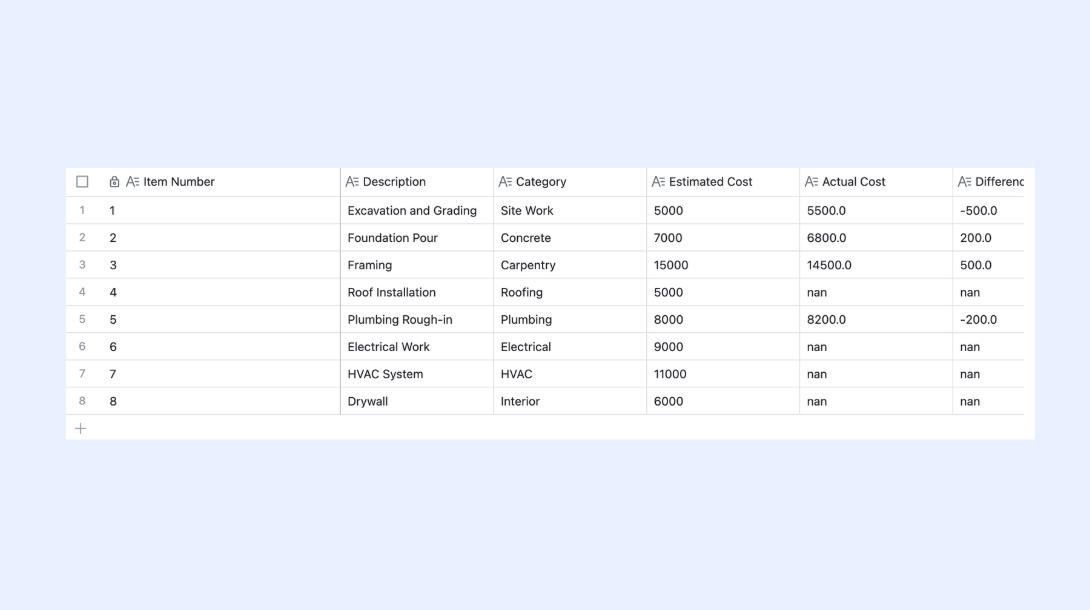The width and height of the screenshot is (1090, 610).
Task: Select the Item Number column header
Action: click(221, 182)
